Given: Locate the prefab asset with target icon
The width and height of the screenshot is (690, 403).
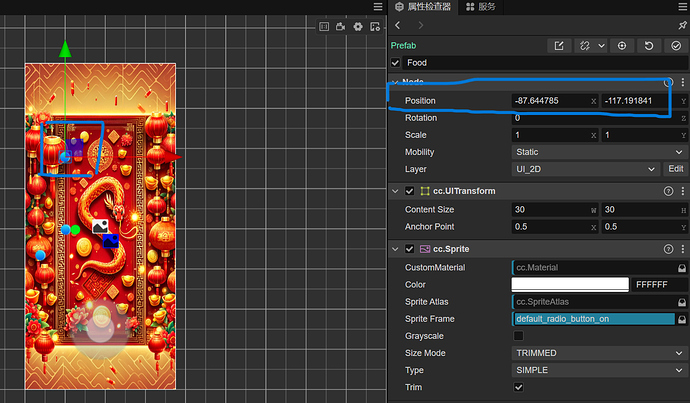Looking at the screenshot, I should pyautogui.click(x=622, y=46).
